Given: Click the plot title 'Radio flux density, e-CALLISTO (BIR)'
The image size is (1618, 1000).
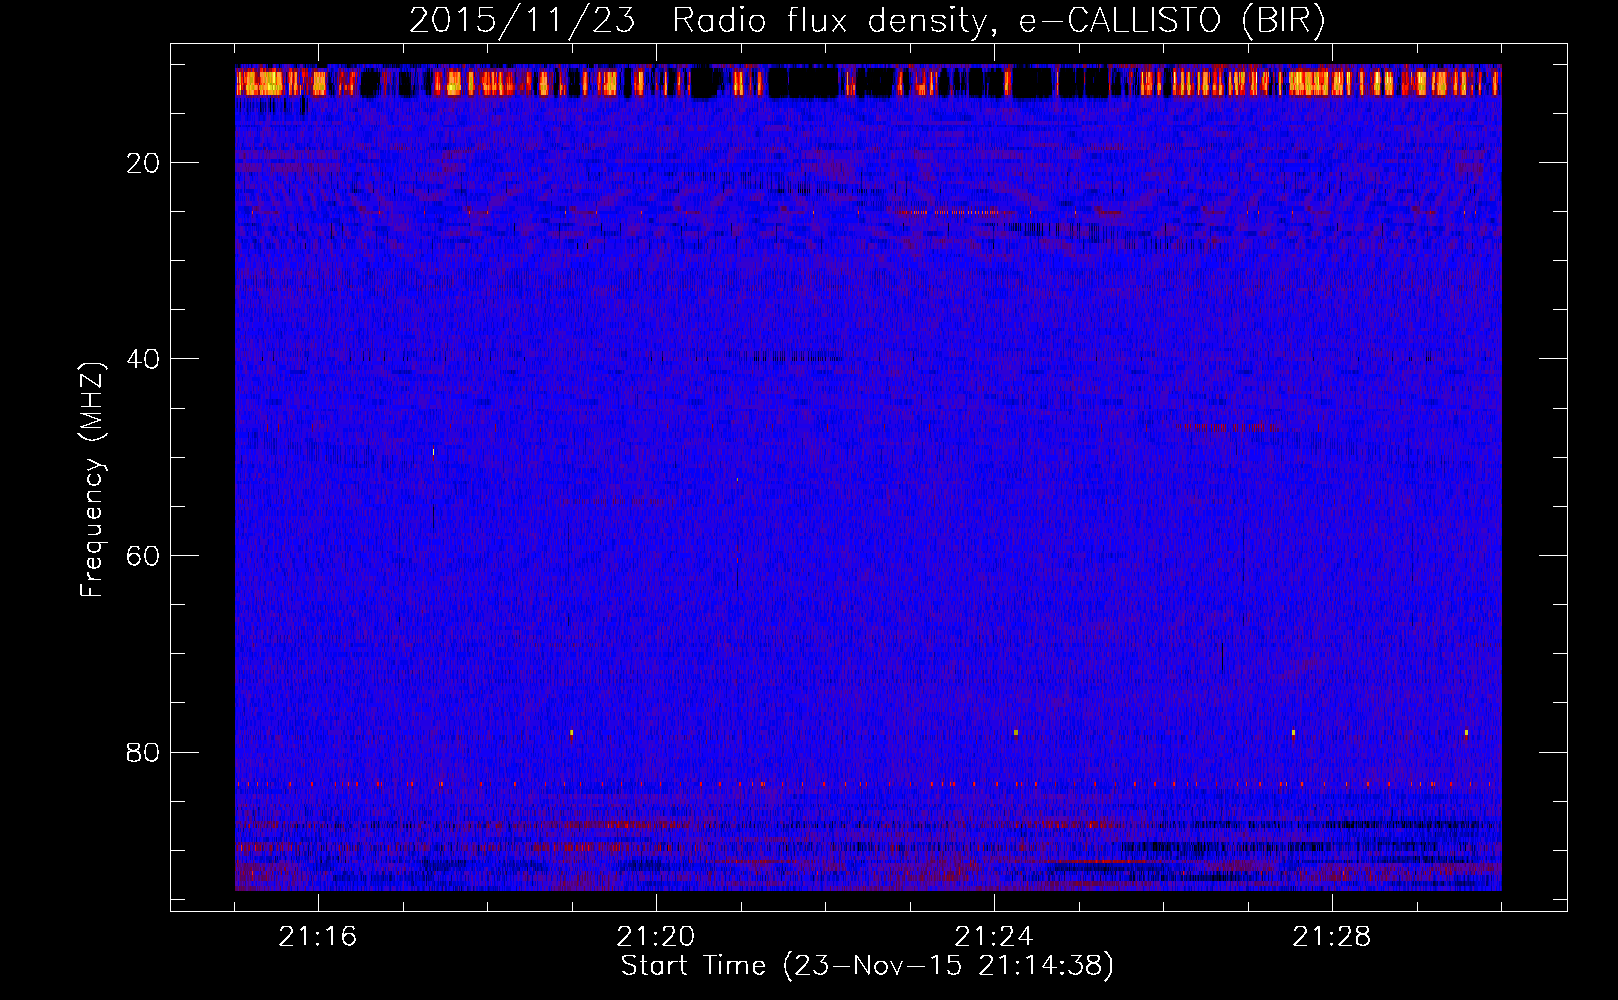Looking at the screenshot, I should coord(999,21).
